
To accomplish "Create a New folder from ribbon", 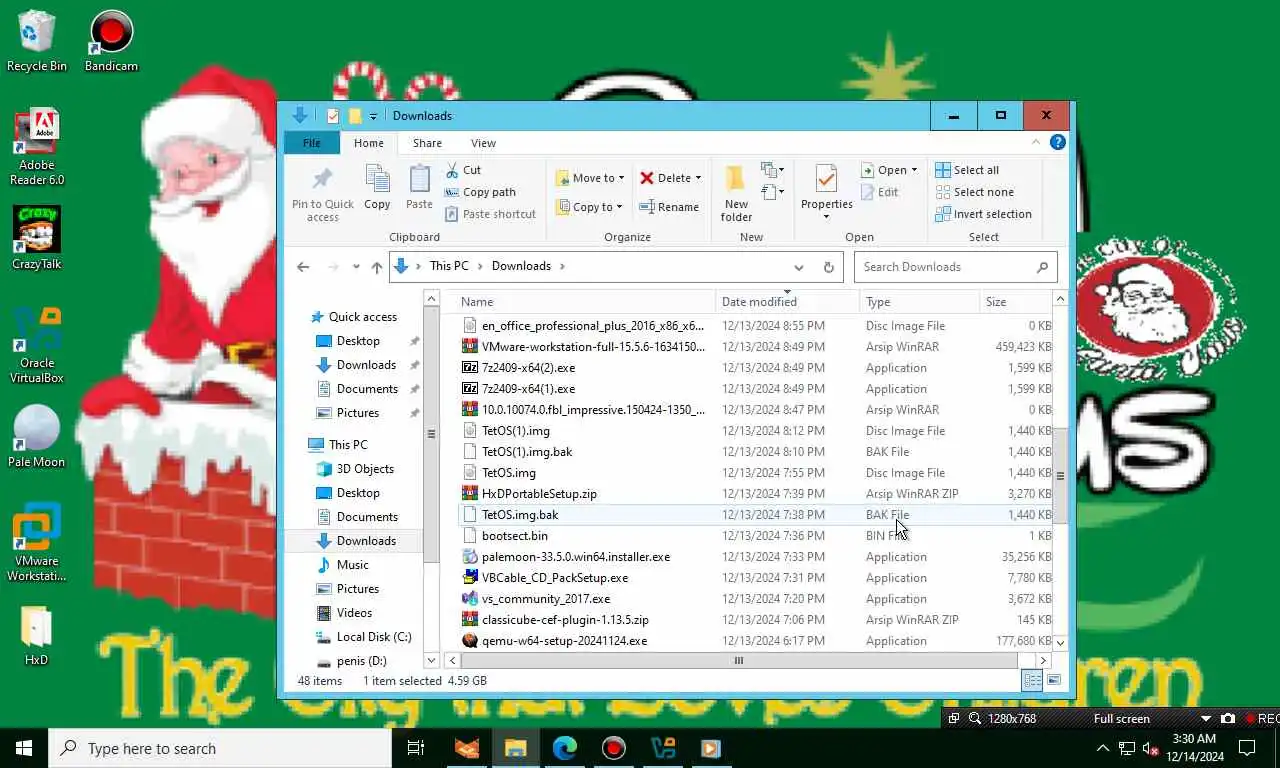I will point(736,194).
